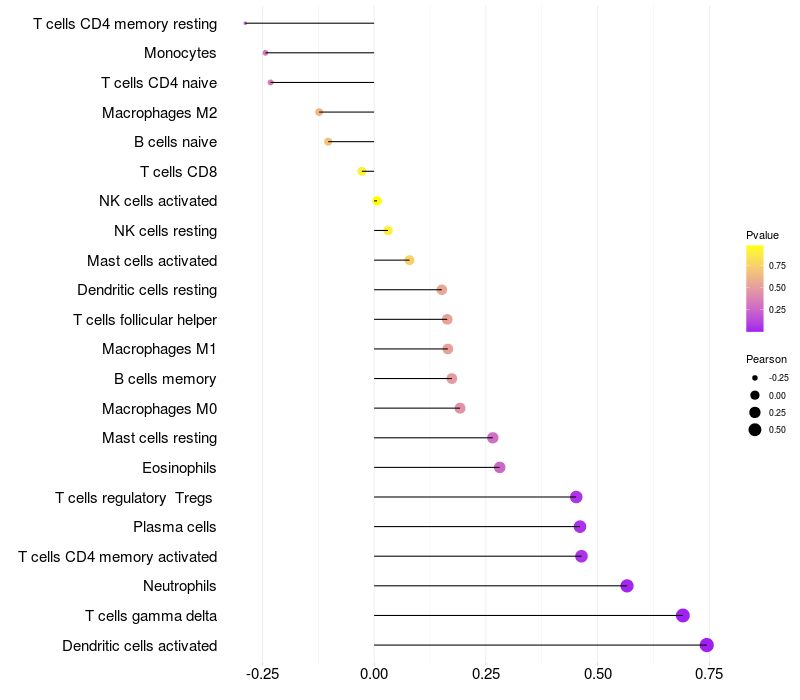800x700 pixels.
Task: Click the 0.75 x-axis tick label
Action: pos(710,674)
